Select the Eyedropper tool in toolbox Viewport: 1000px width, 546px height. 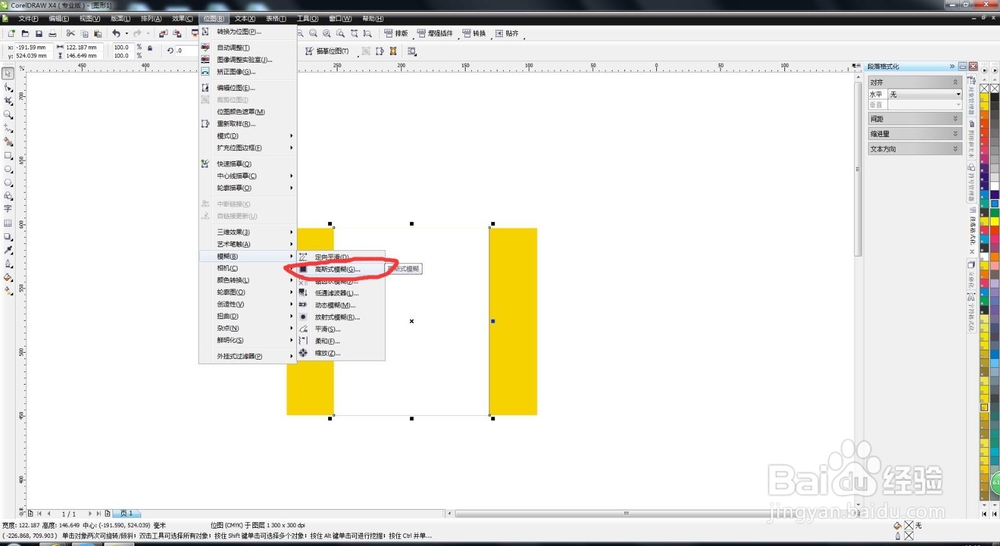(x=8, y=250)
